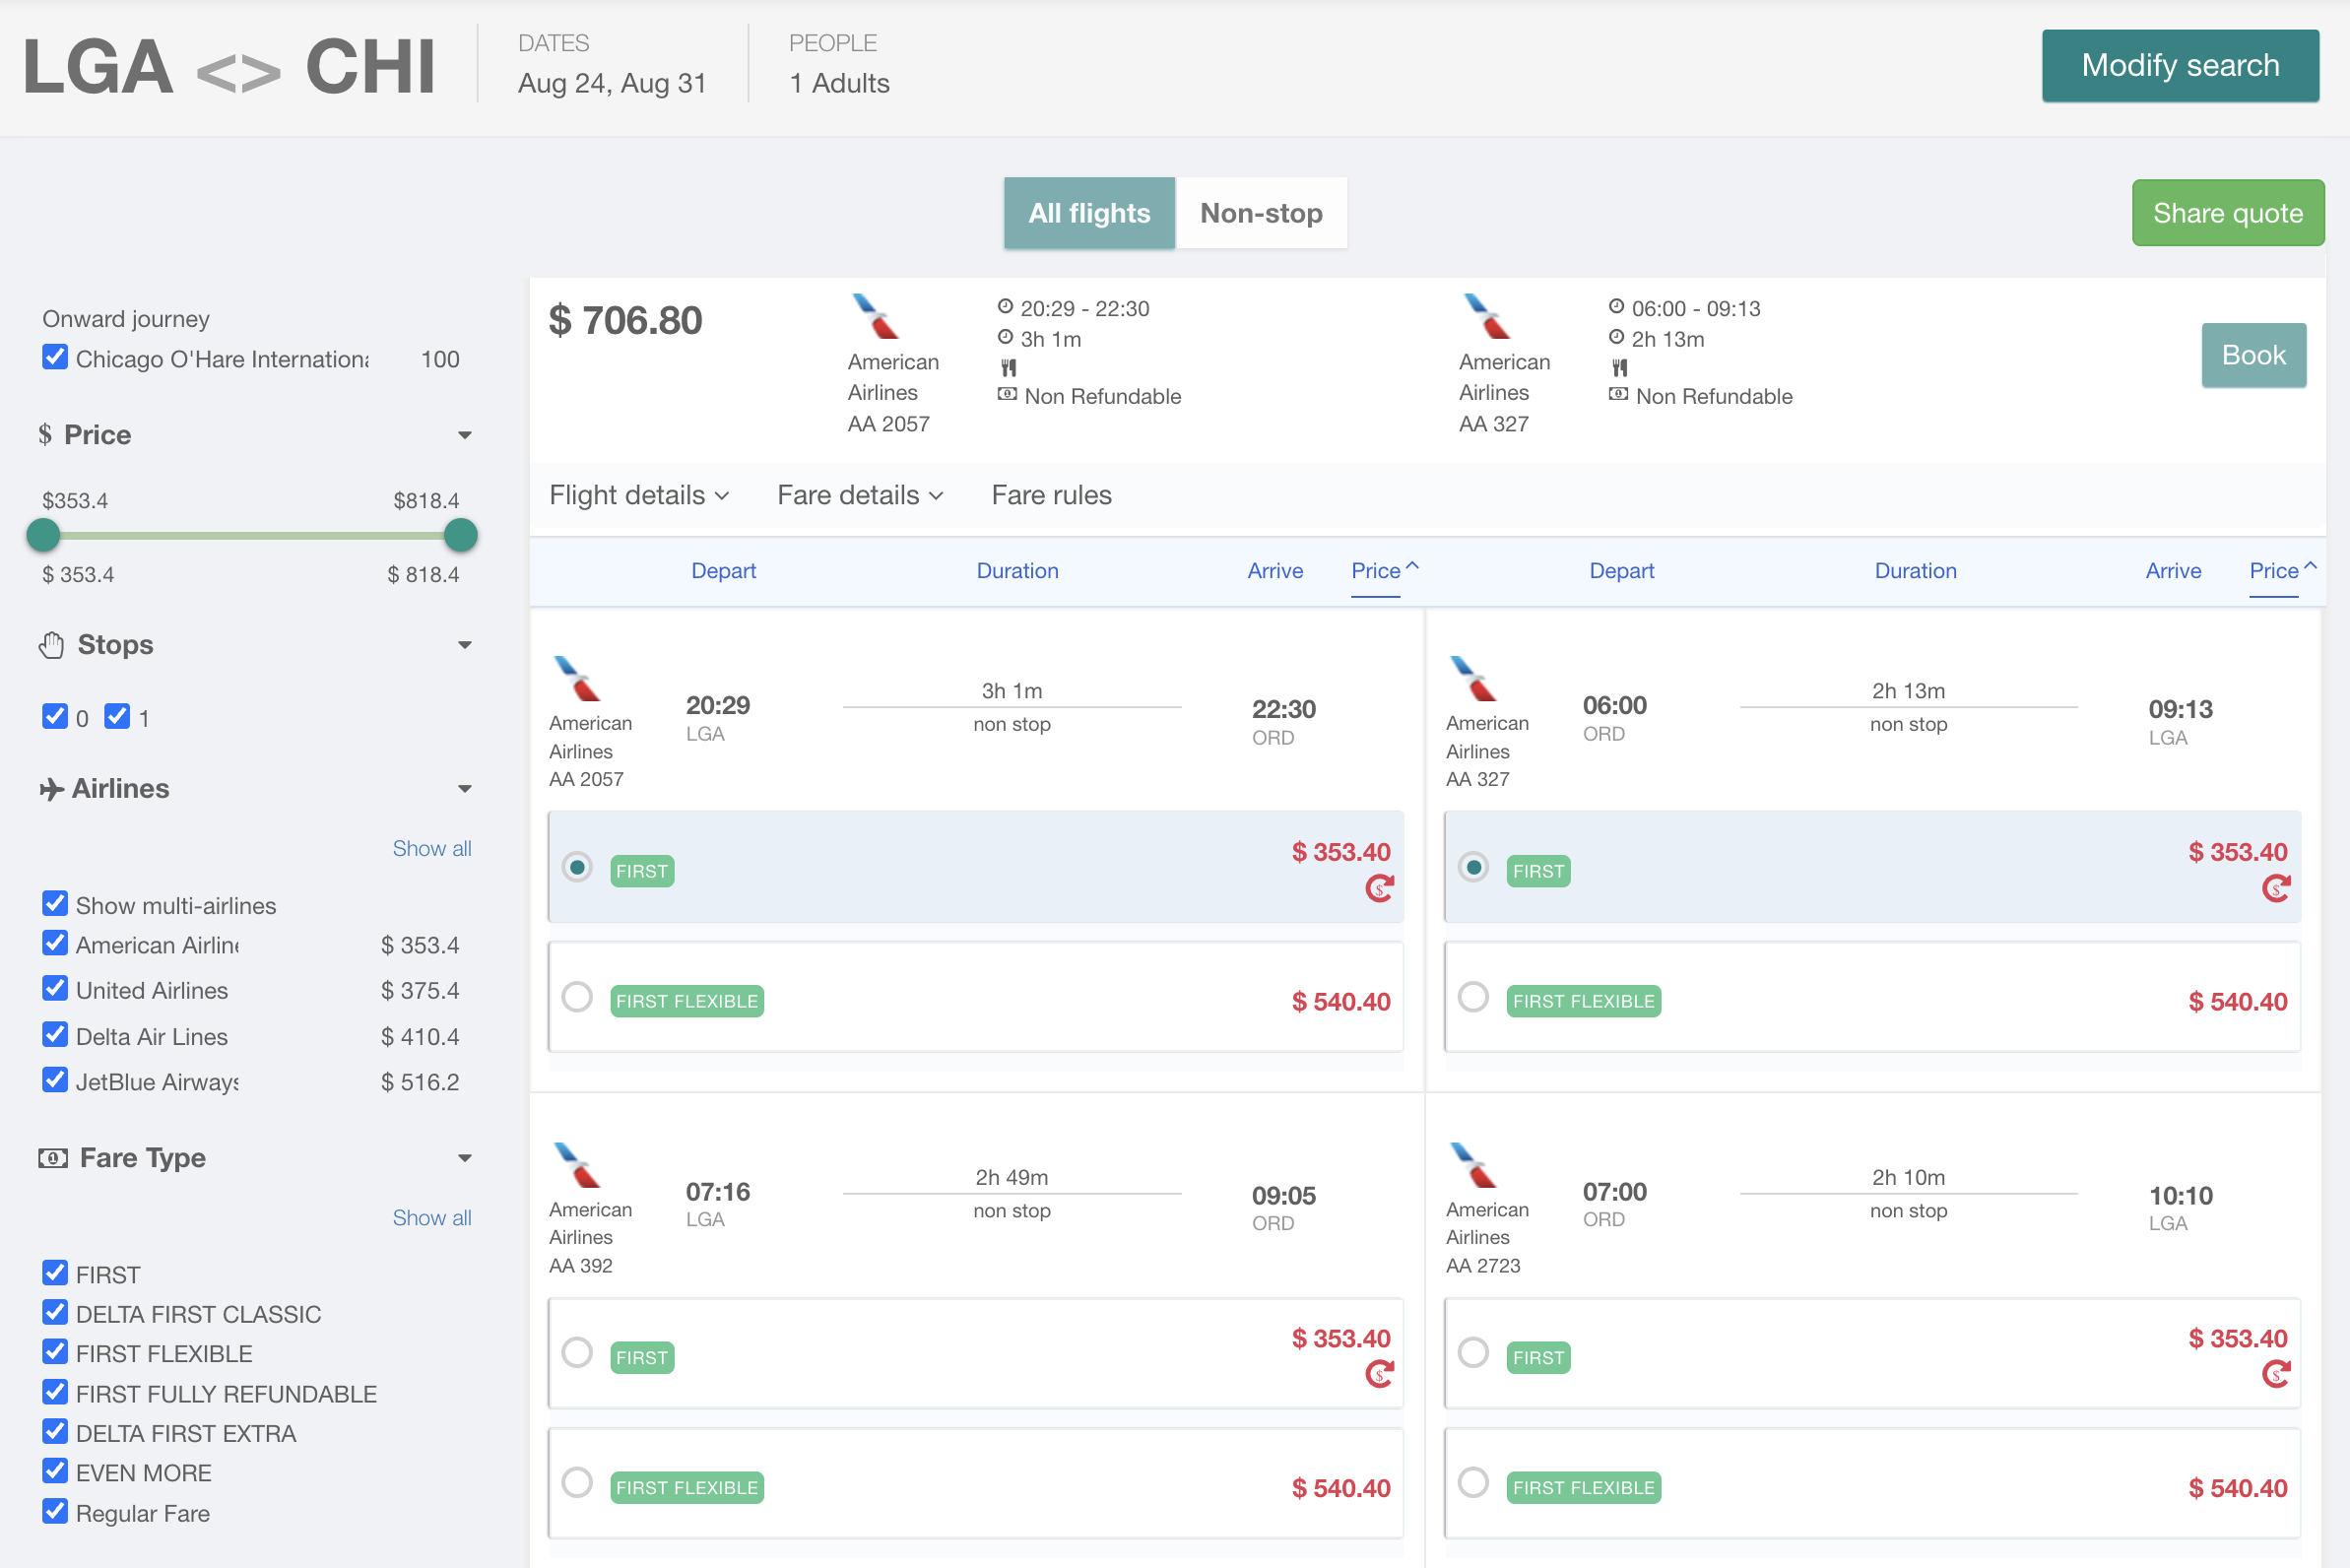Book the $706.80 itinerary
The image size is (2350, 1568).
(2253, 355)
